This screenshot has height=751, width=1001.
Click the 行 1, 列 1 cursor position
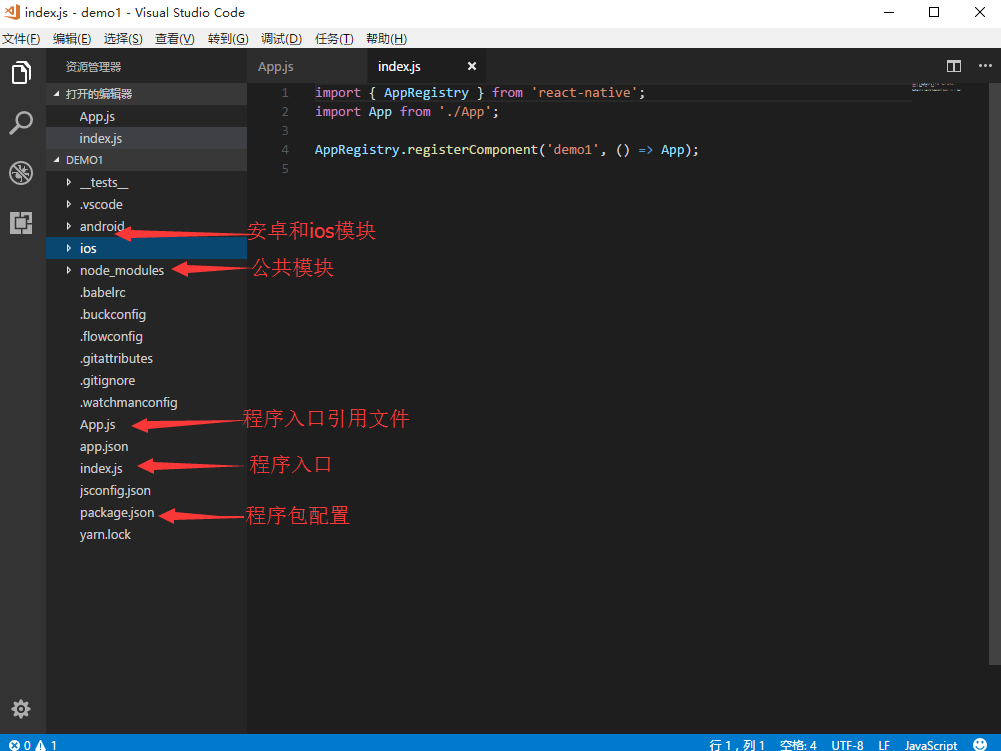tap(737, 745)
